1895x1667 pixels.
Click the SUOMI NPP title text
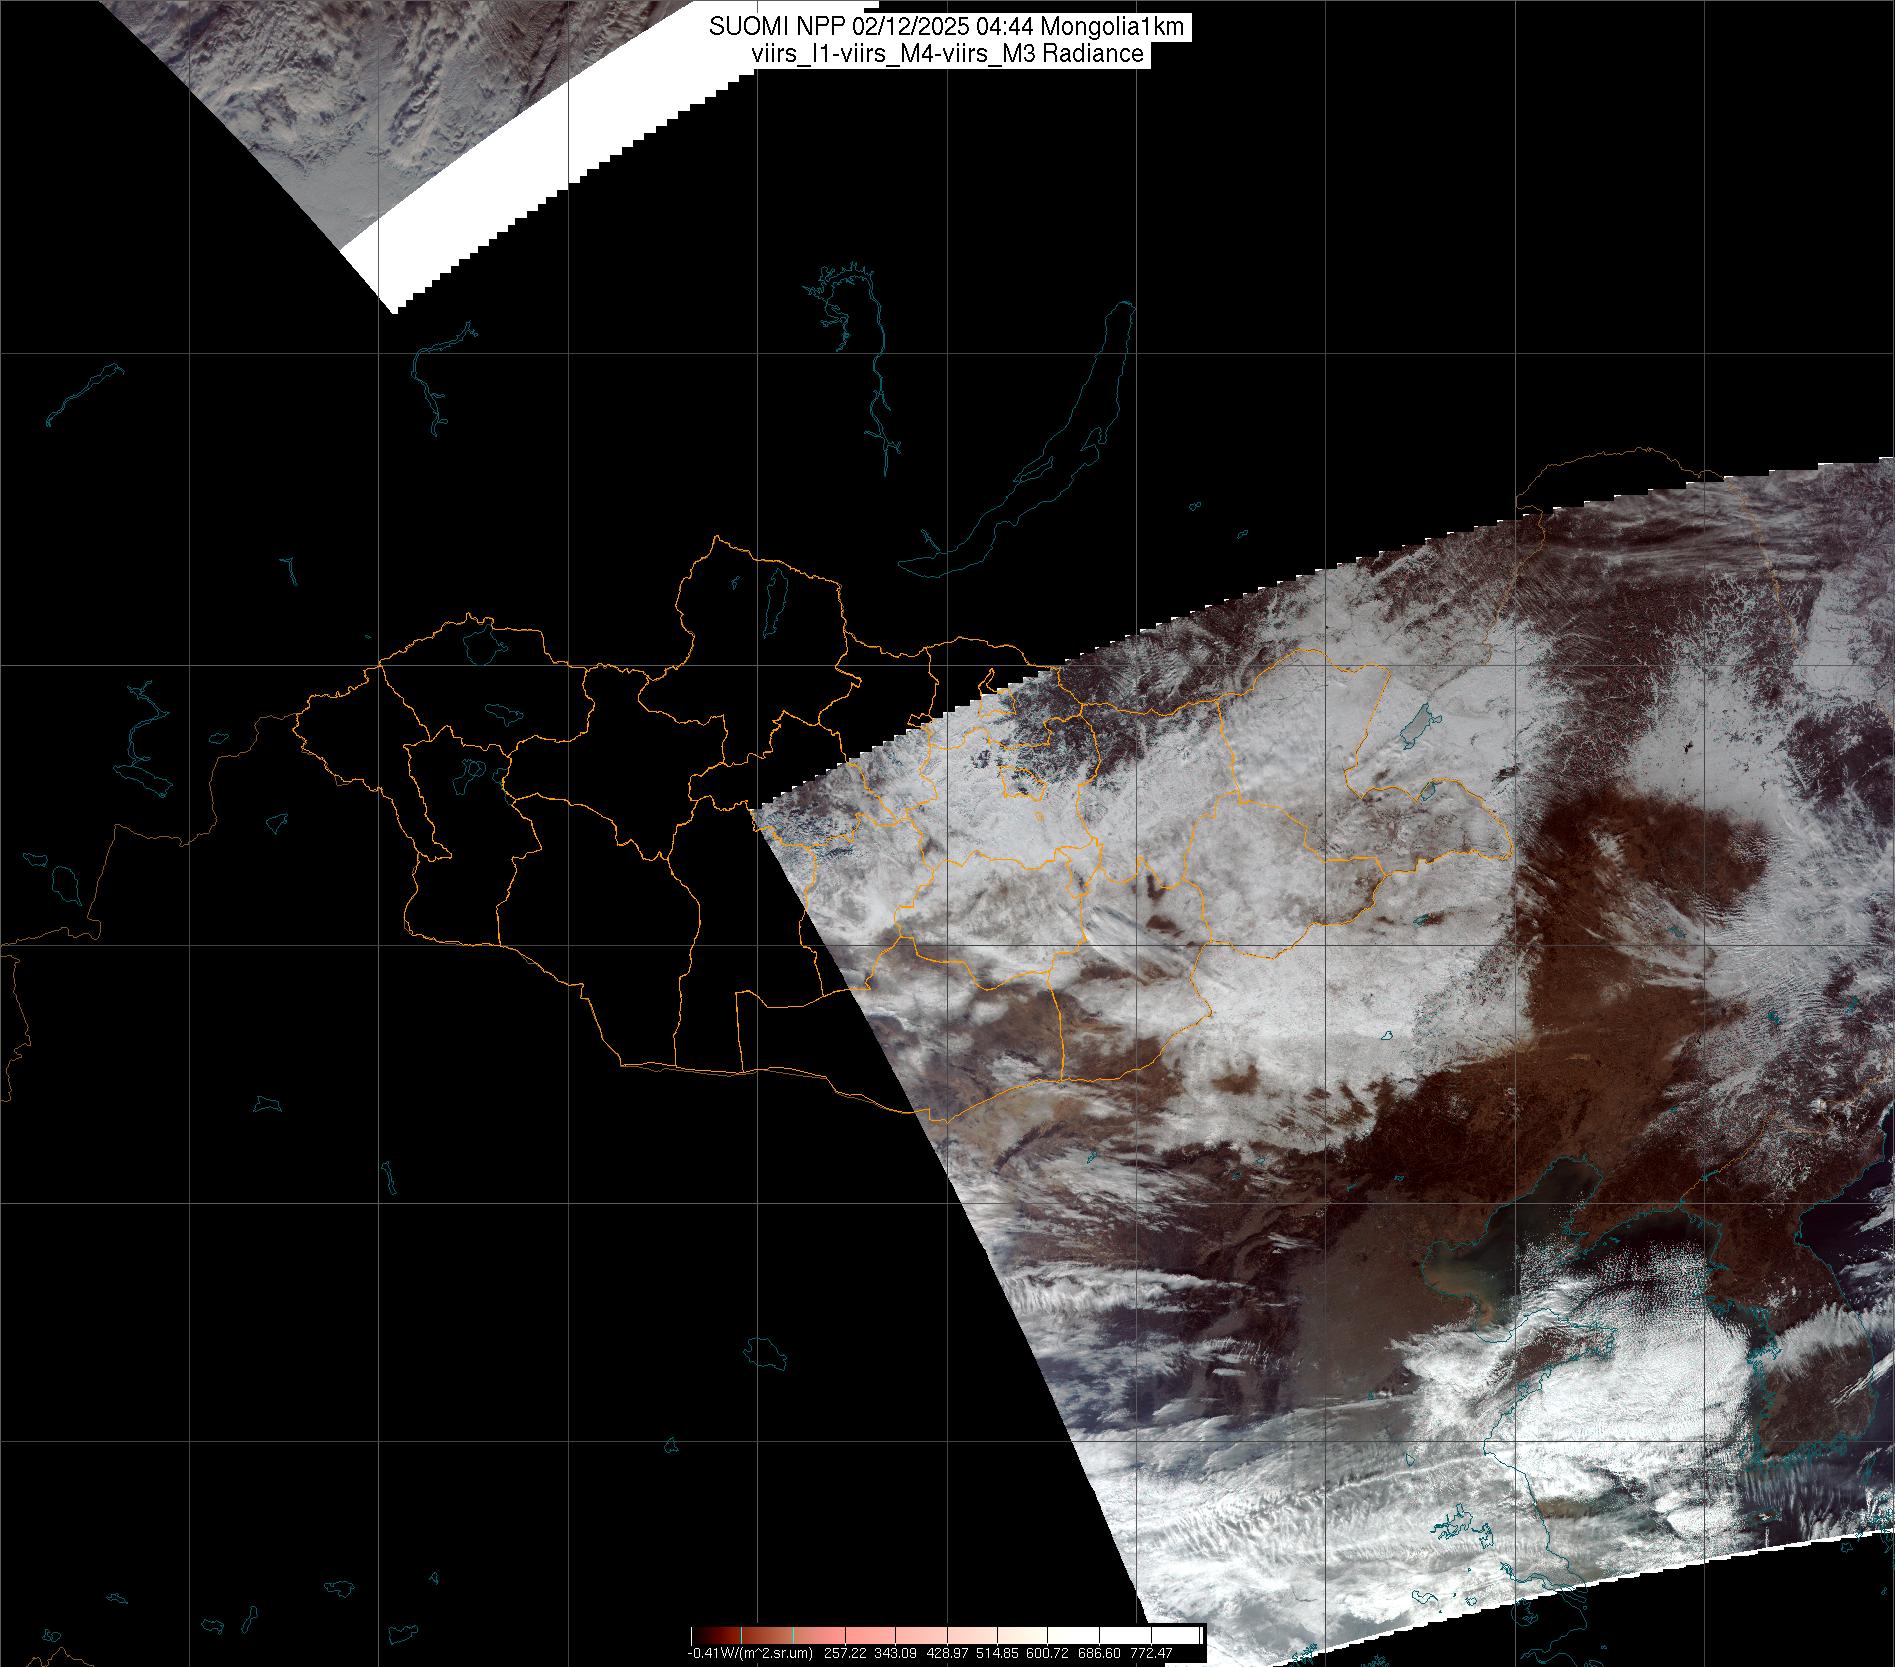pyautogui.click(x=947, y=27)
